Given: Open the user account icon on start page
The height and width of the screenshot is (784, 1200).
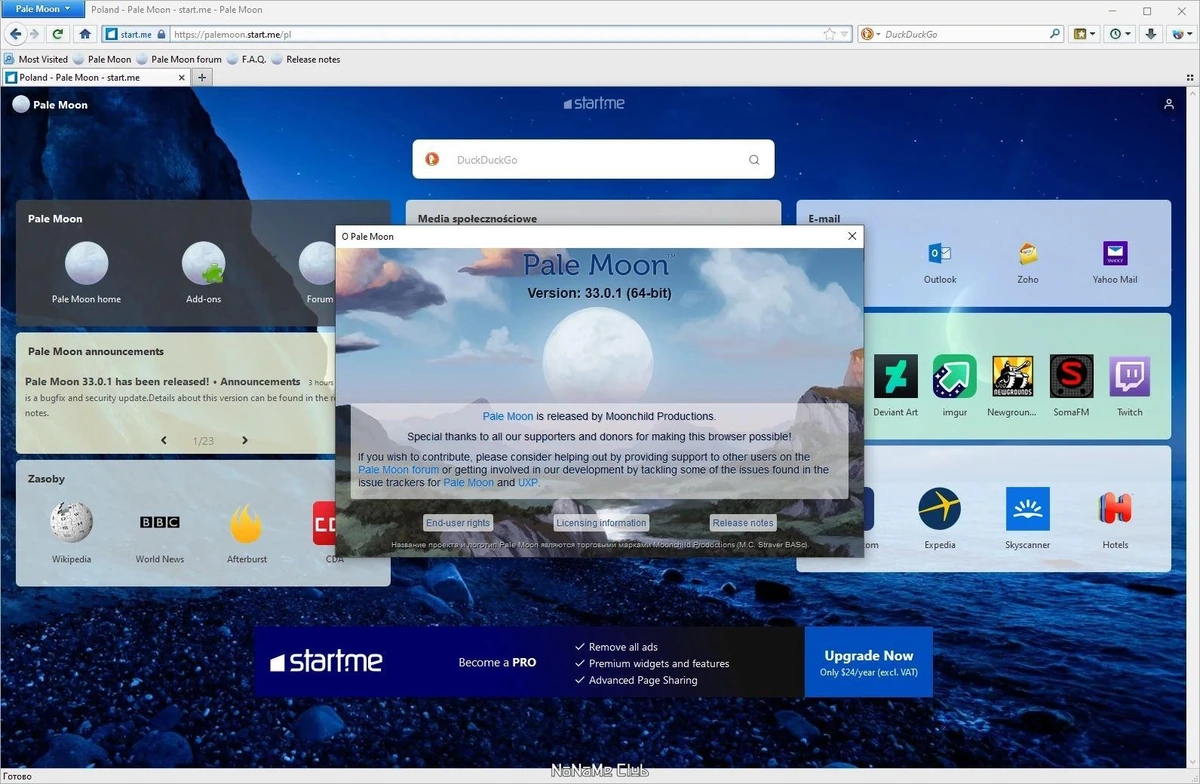Looking at the screenshot, I should tap(1169, 104).
